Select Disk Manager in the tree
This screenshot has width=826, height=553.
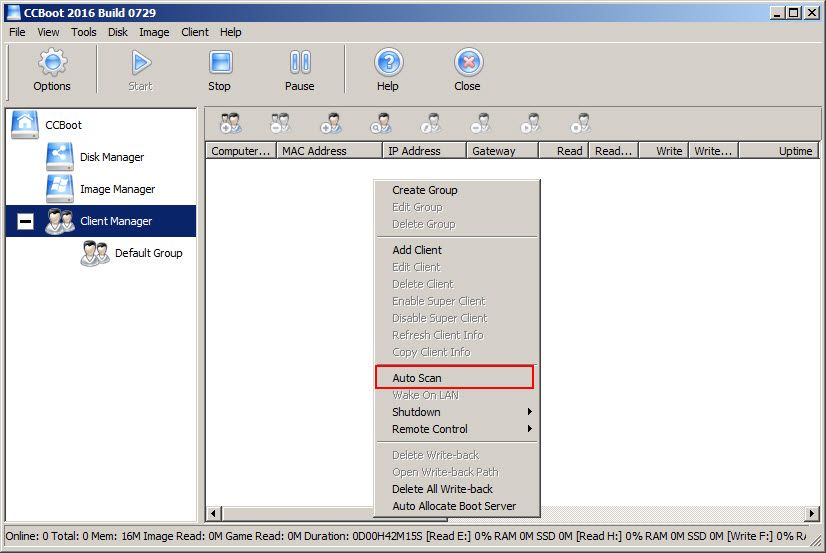tap(112, 157)
